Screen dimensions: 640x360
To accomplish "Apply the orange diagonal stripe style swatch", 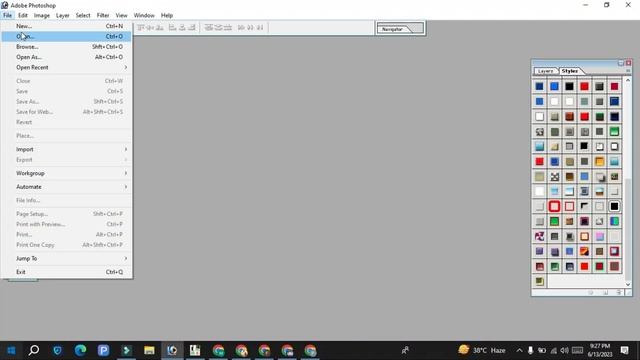I will pos(584,251).
